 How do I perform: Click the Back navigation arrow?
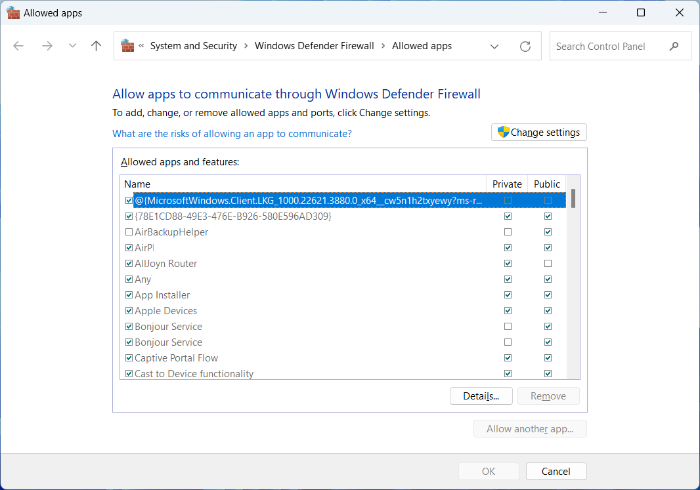(19, 46)
